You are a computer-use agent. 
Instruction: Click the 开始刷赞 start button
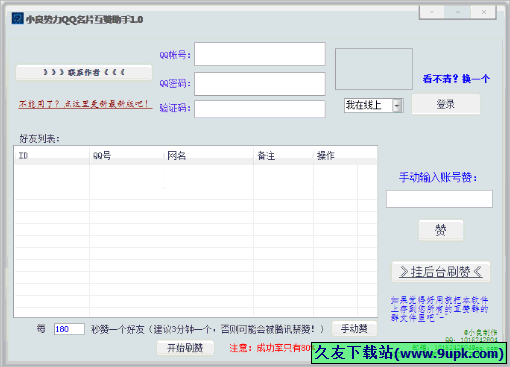[x=185, y=348]
